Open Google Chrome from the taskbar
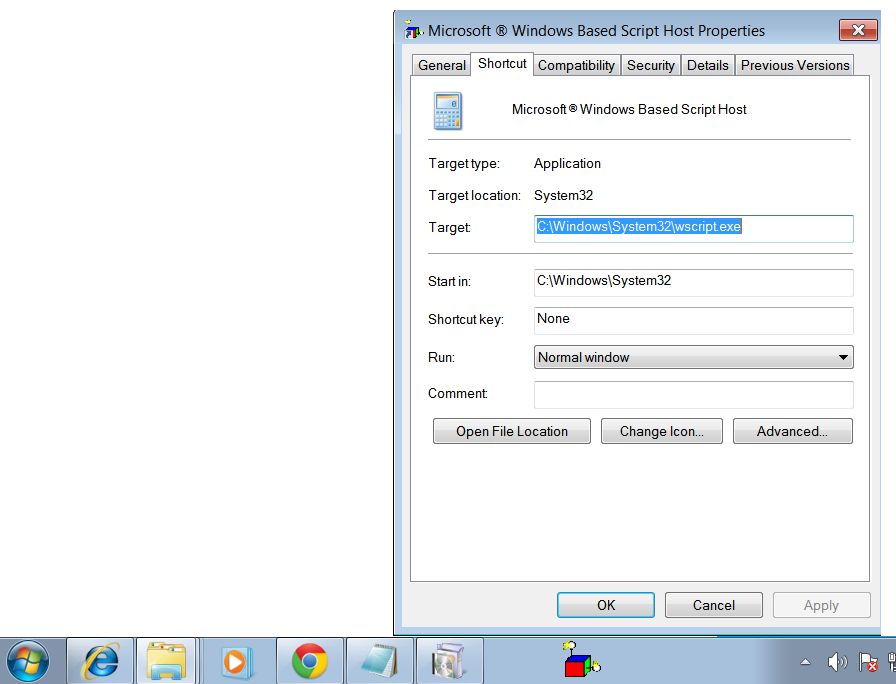 [309, 661]
